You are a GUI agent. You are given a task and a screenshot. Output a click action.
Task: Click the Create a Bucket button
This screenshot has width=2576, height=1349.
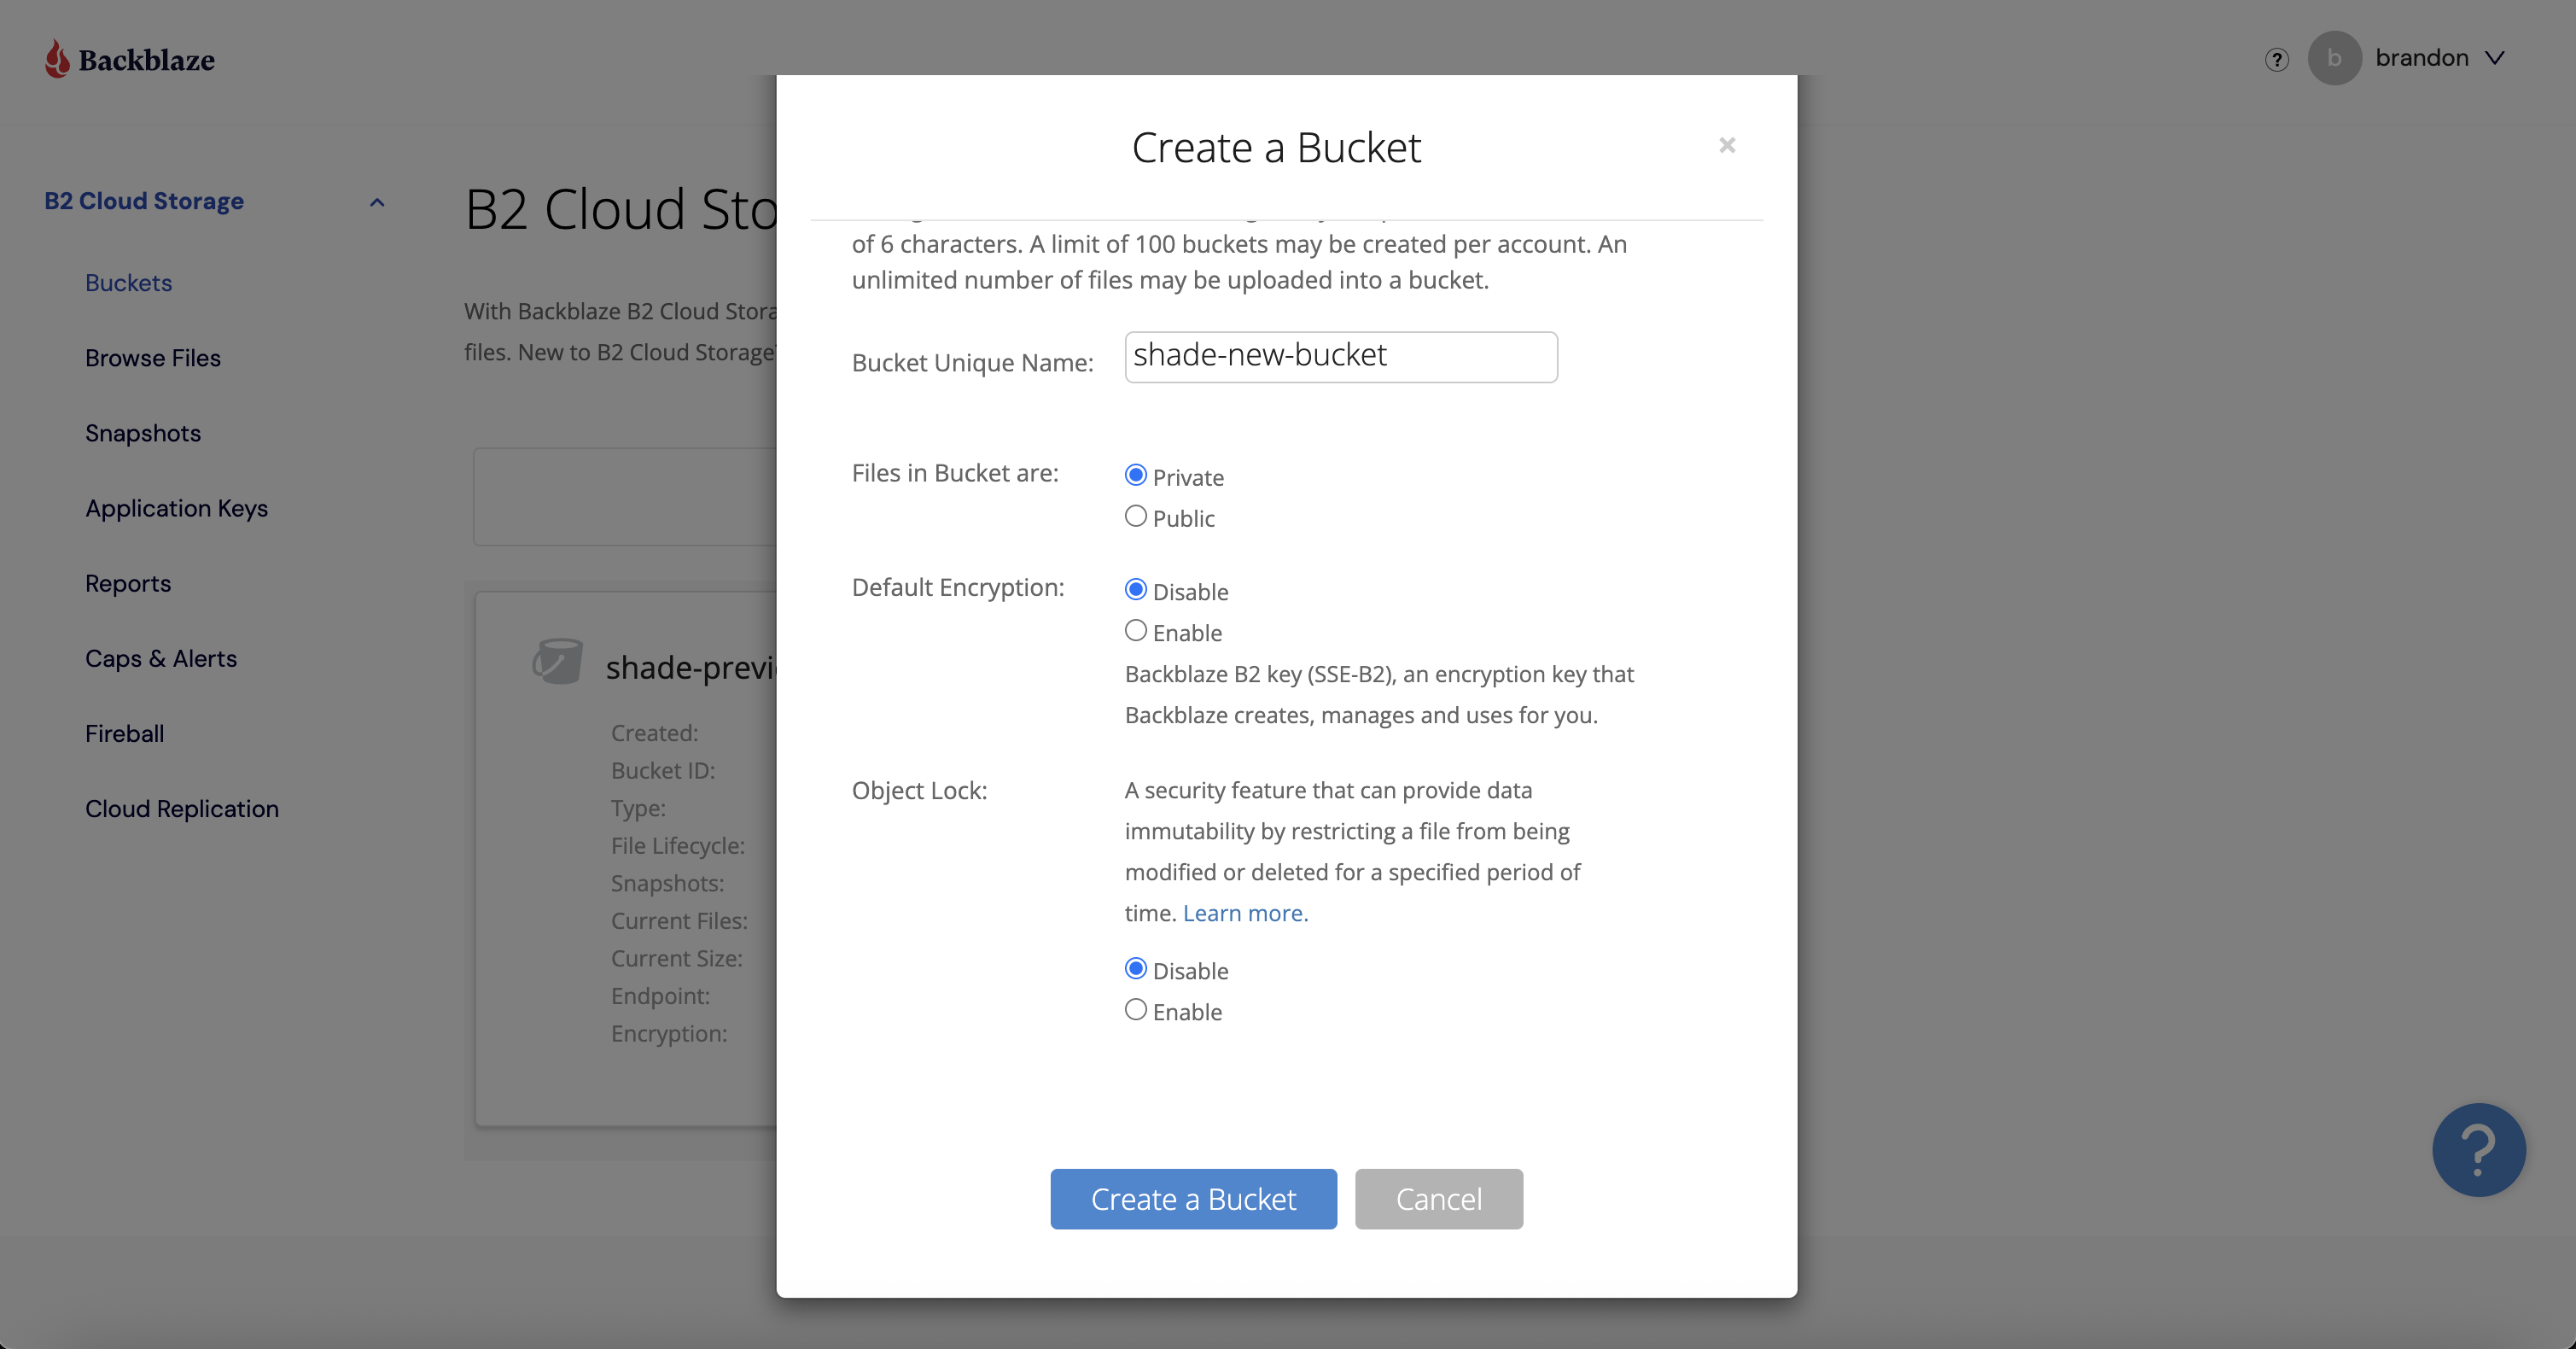pos(1192,1198)
